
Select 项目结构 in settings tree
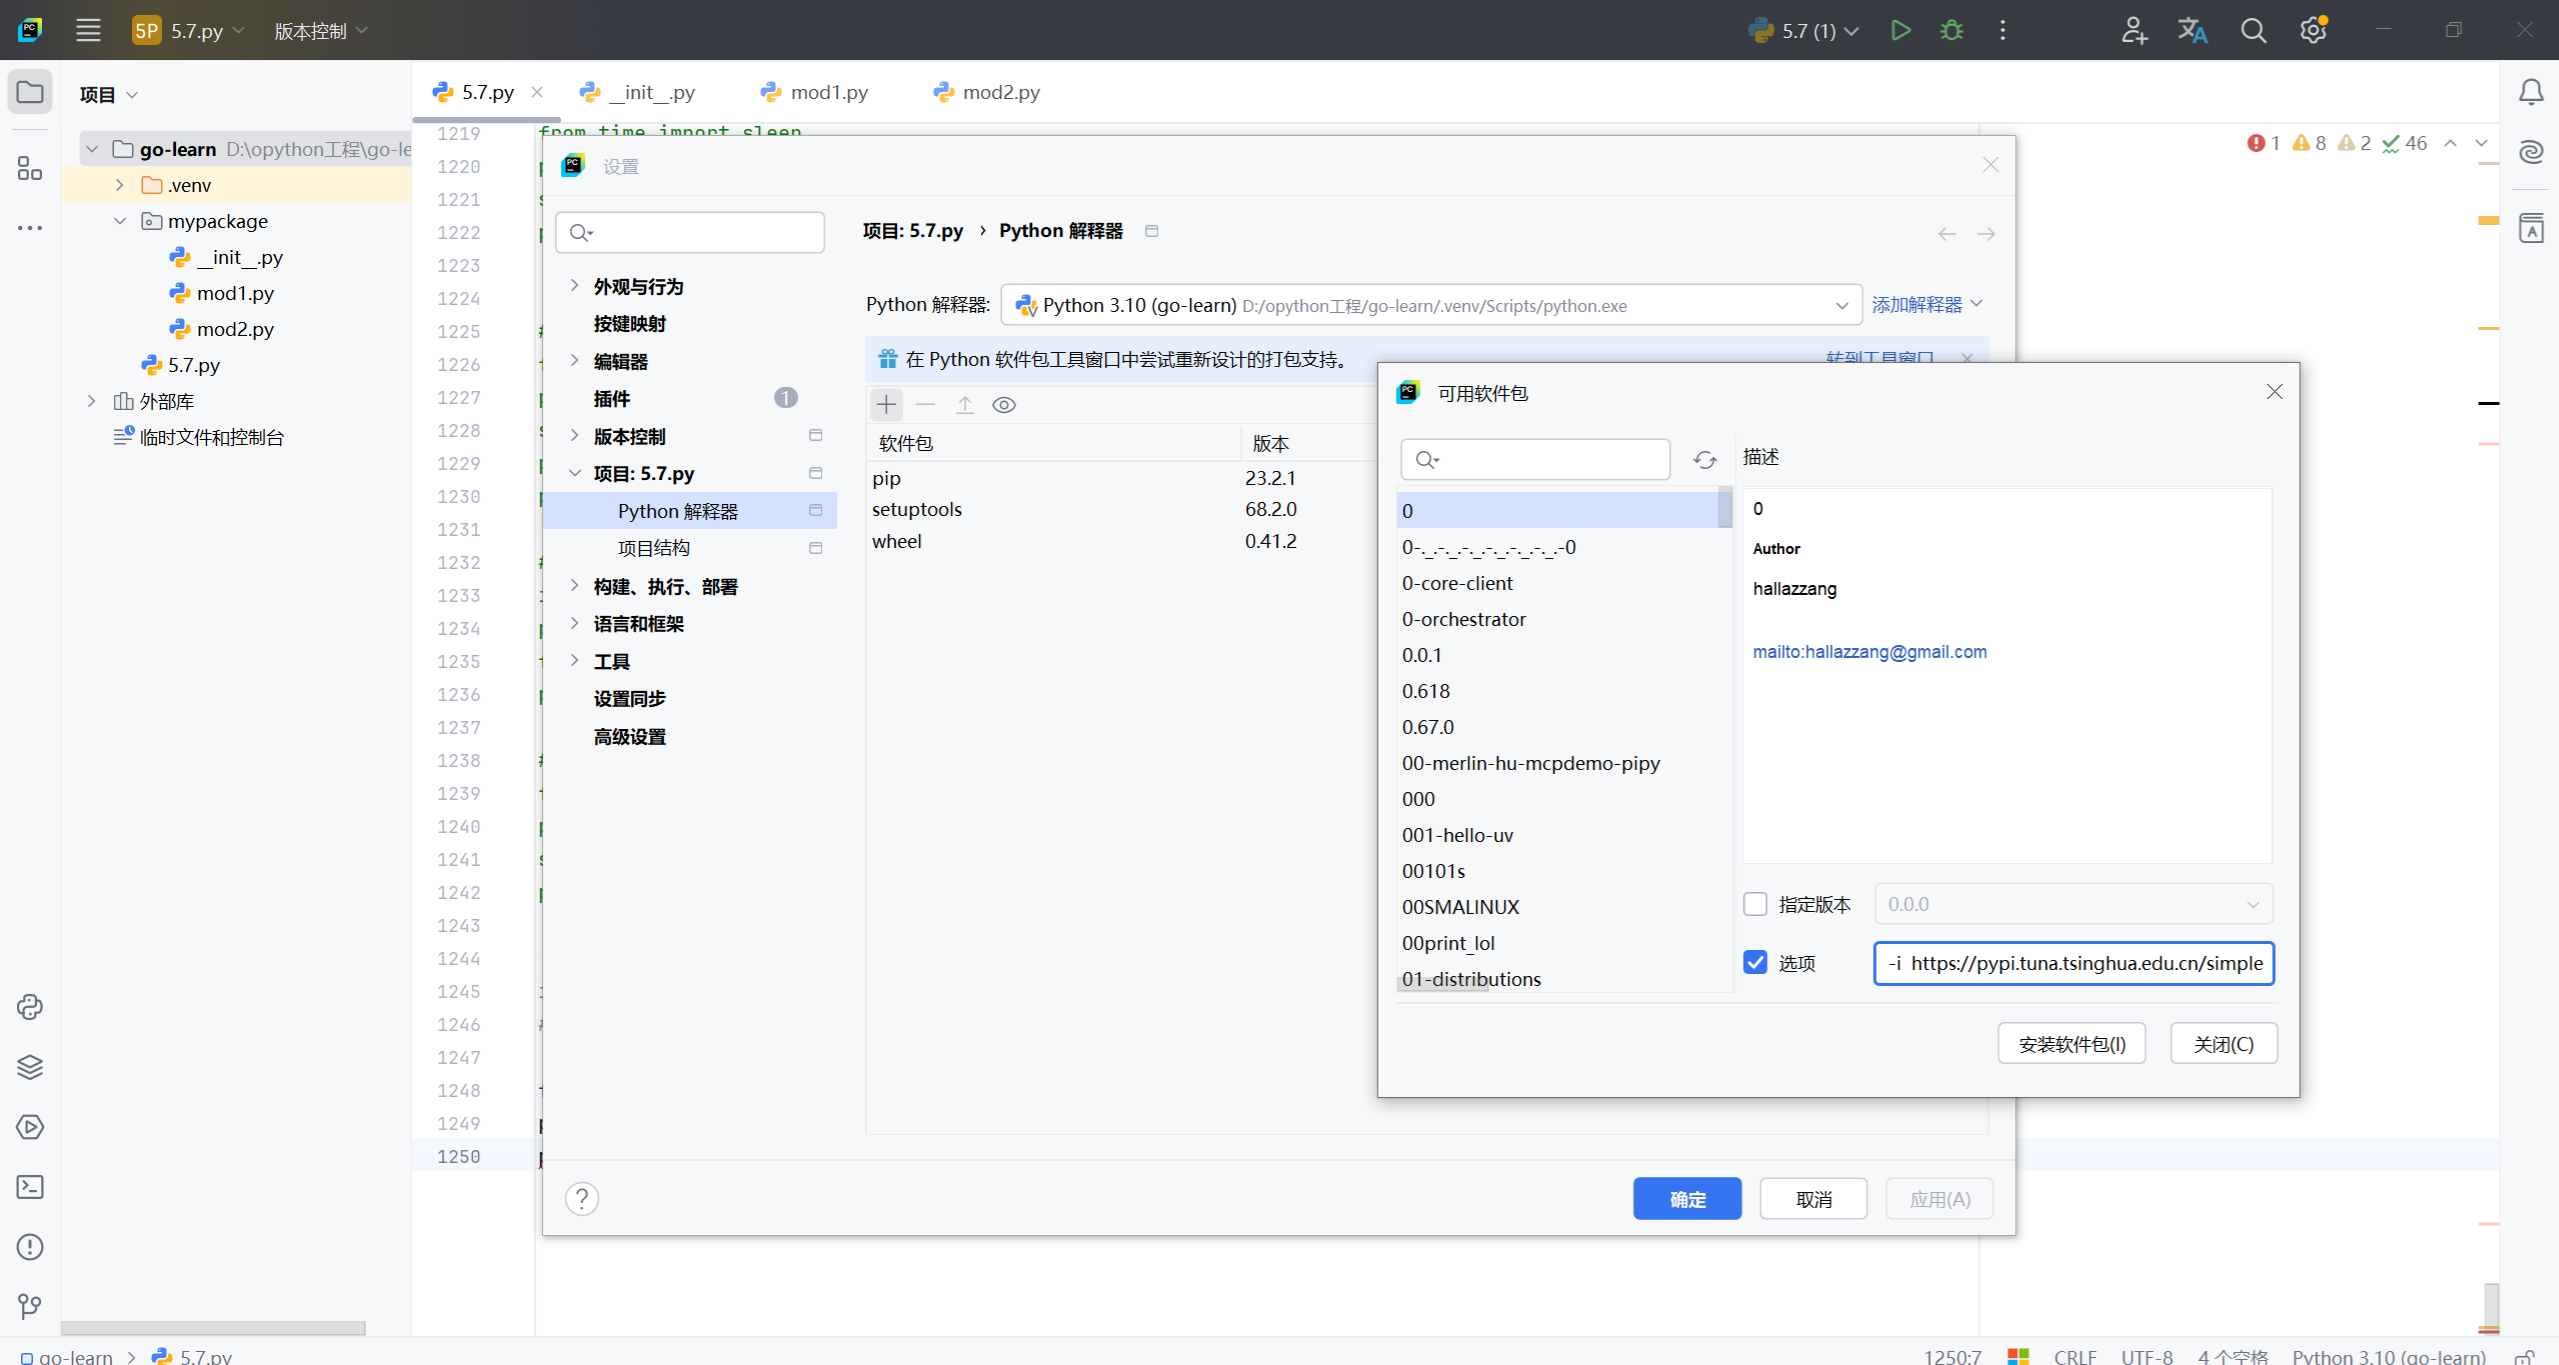pyautogui.click(x=654, y=548)
